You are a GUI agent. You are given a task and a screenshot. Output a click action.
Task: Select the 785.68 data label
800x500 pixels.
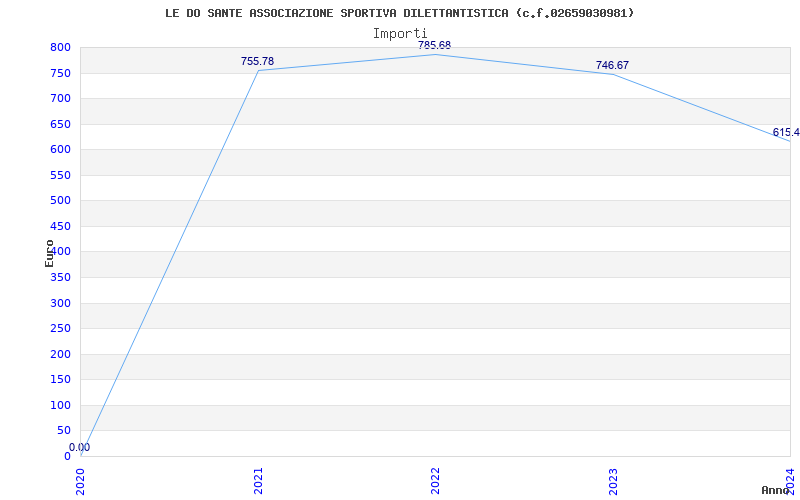(x=435, y=45)
